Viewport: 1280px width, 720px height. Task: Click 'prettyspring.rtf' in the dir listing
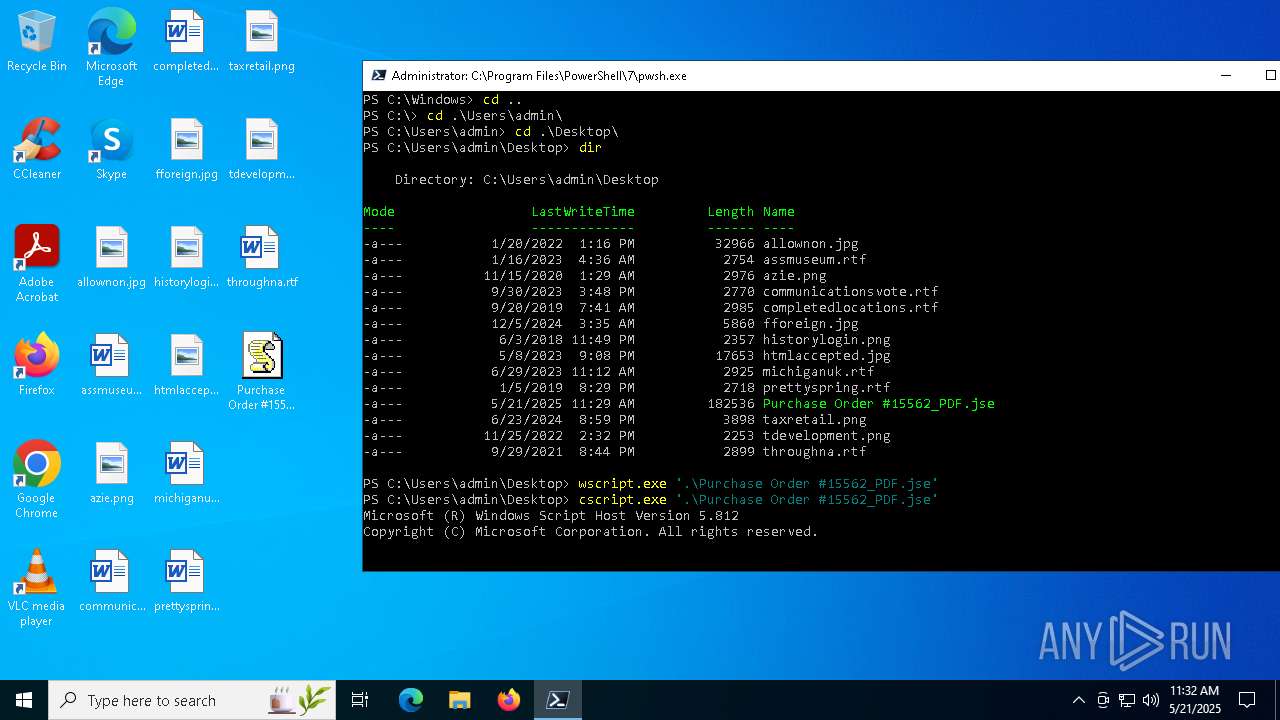click(x=826, y=388)
